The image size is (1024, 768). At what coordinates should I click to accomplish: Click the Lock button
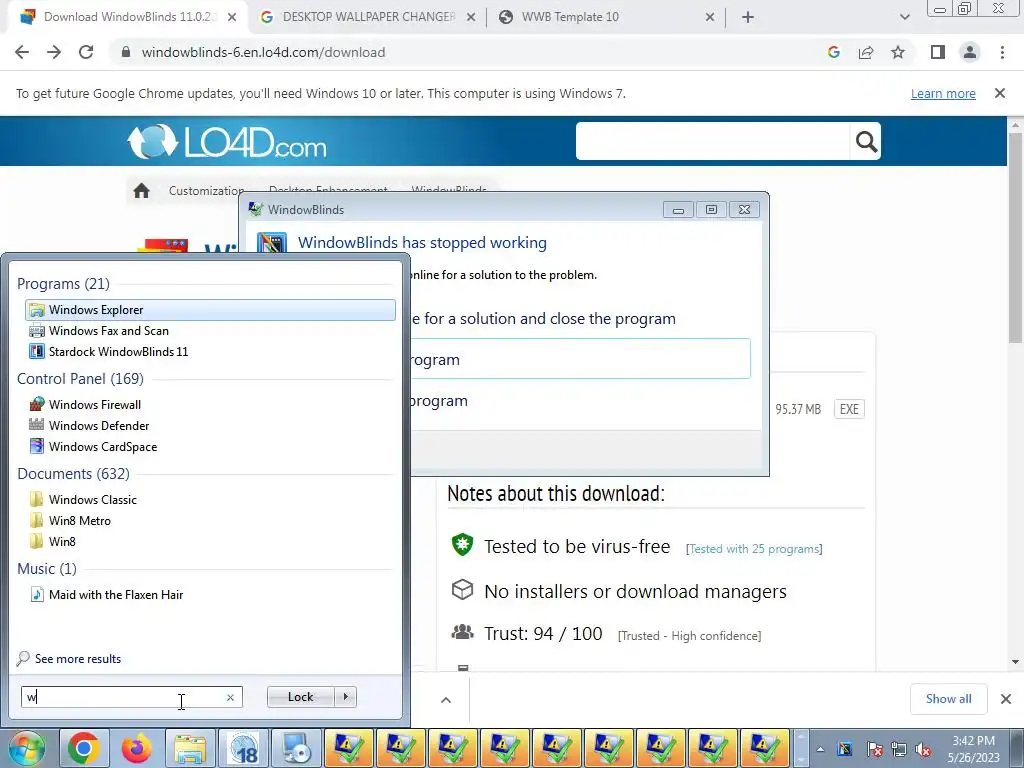[300, 697]
